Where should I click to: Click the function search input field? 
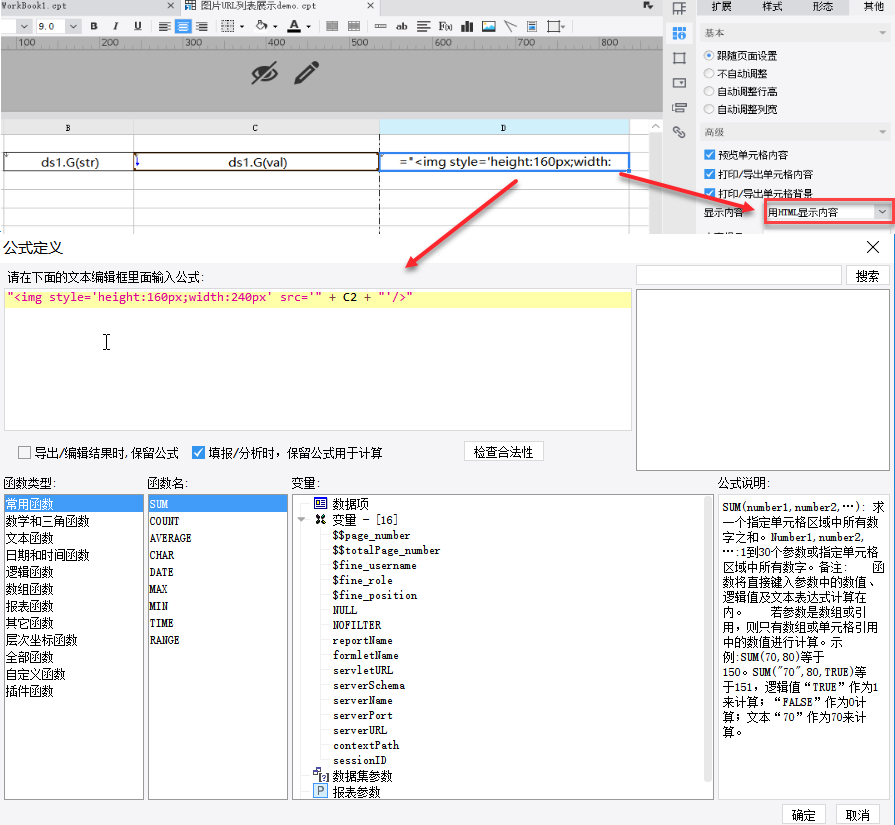pos(739,276)
